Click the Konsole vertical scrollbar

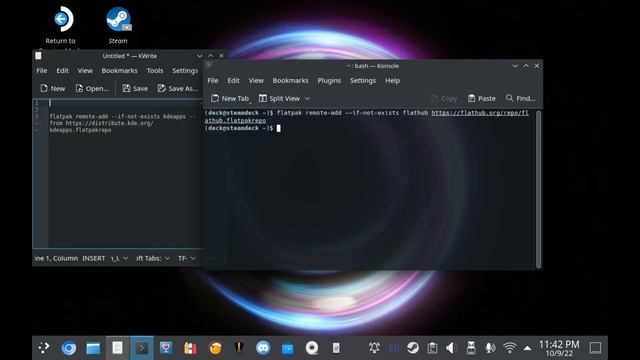538,189
